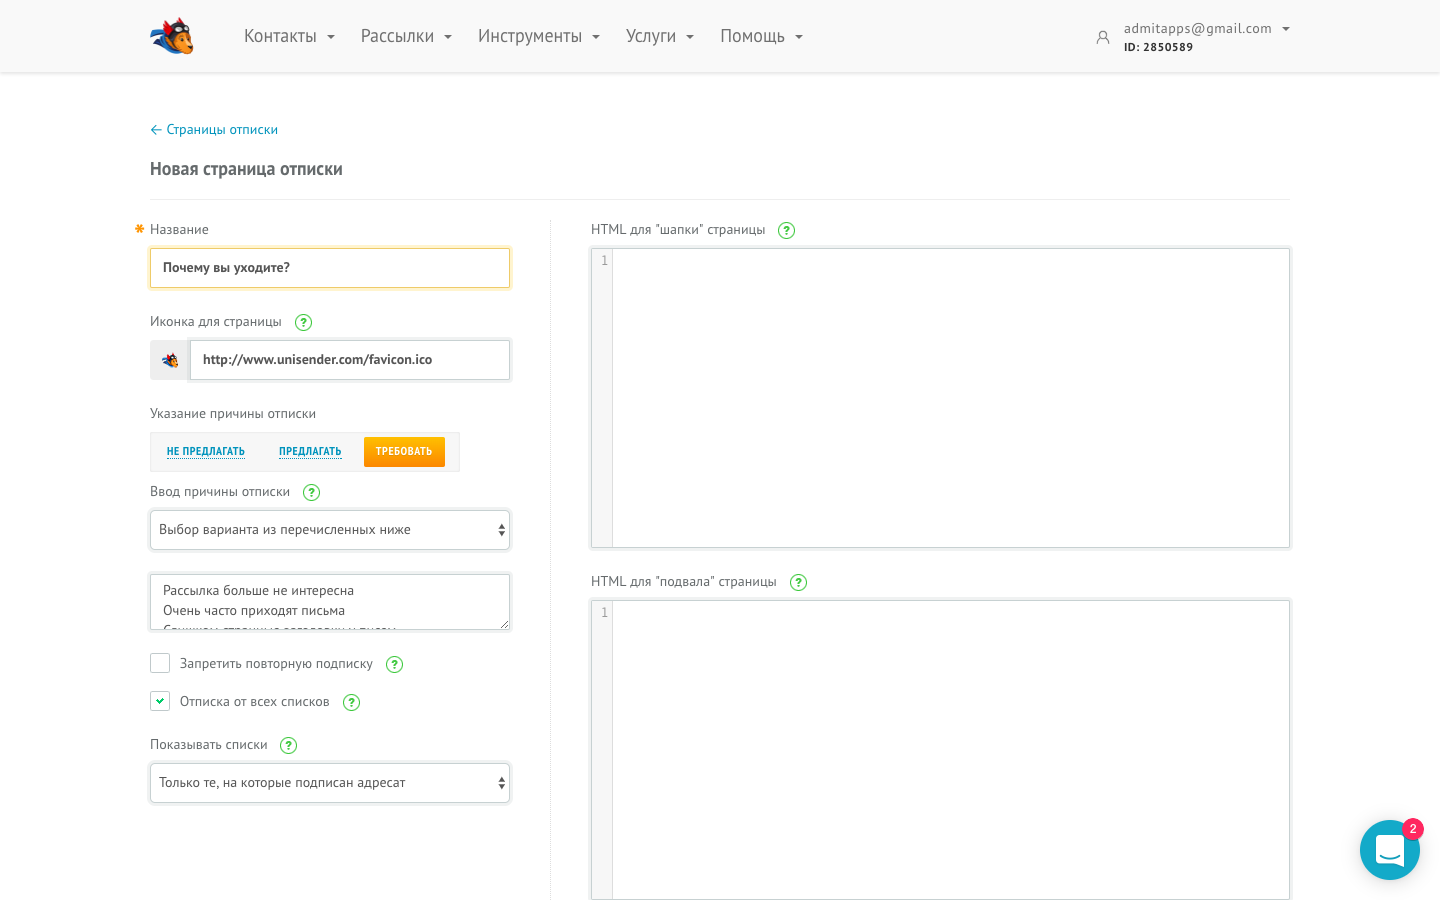
Task: Click help icon beside Ввод причины отписки
Action: [x=311, y=492]
